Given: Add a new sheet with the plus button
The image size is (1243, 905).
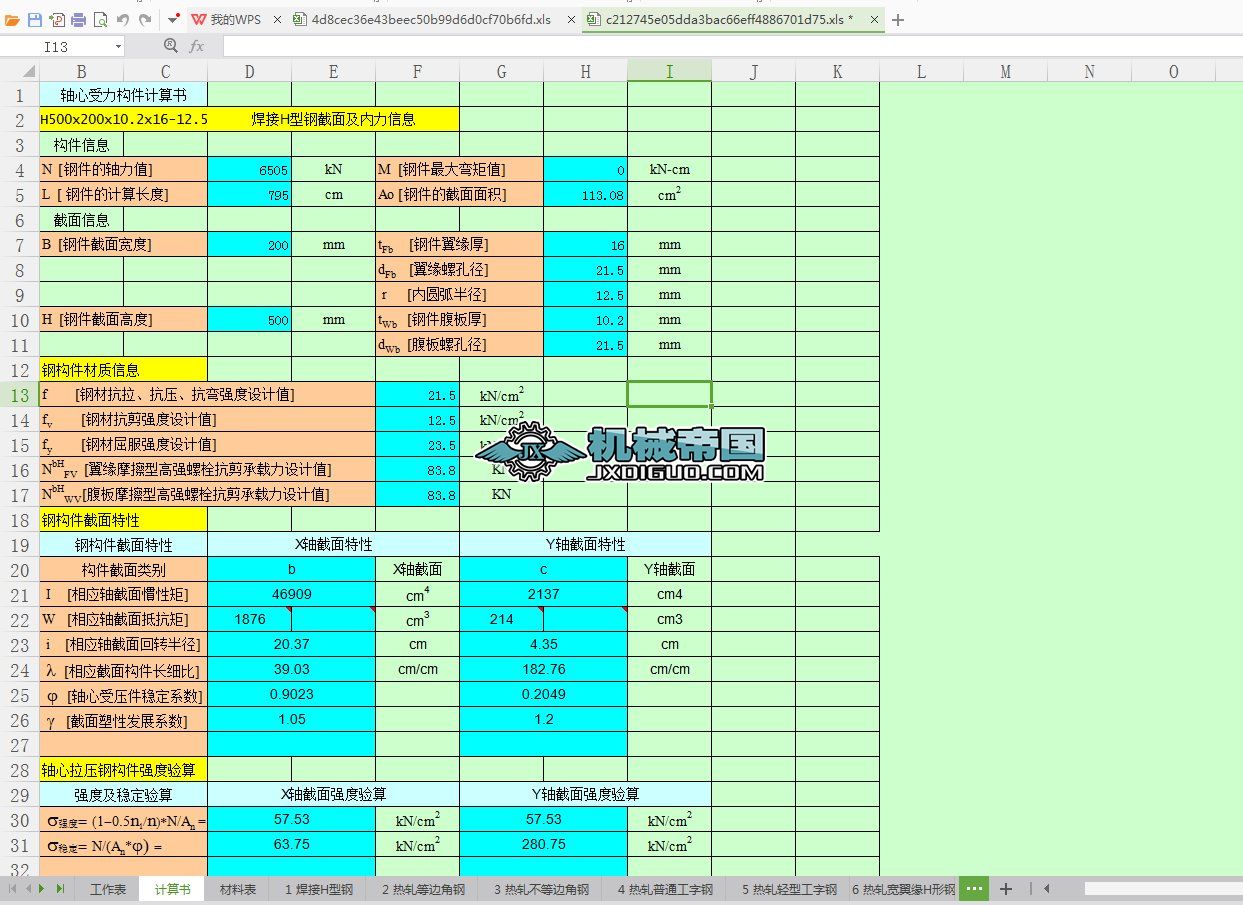Looking at the screenshot, I should click(x=1006, y=889).
